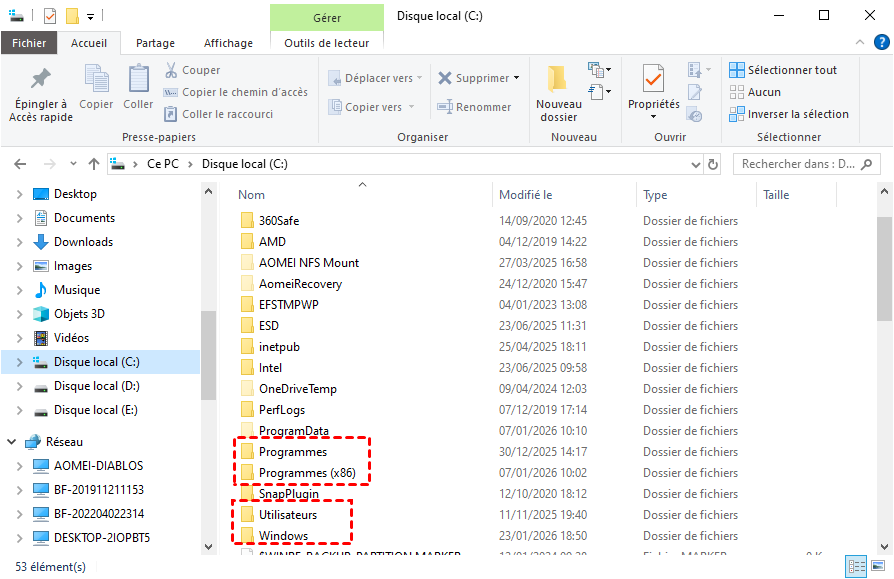Click the Épingler à Accès rapide pin icon
The width and height of the screenshot is (894, 579).
41,80
